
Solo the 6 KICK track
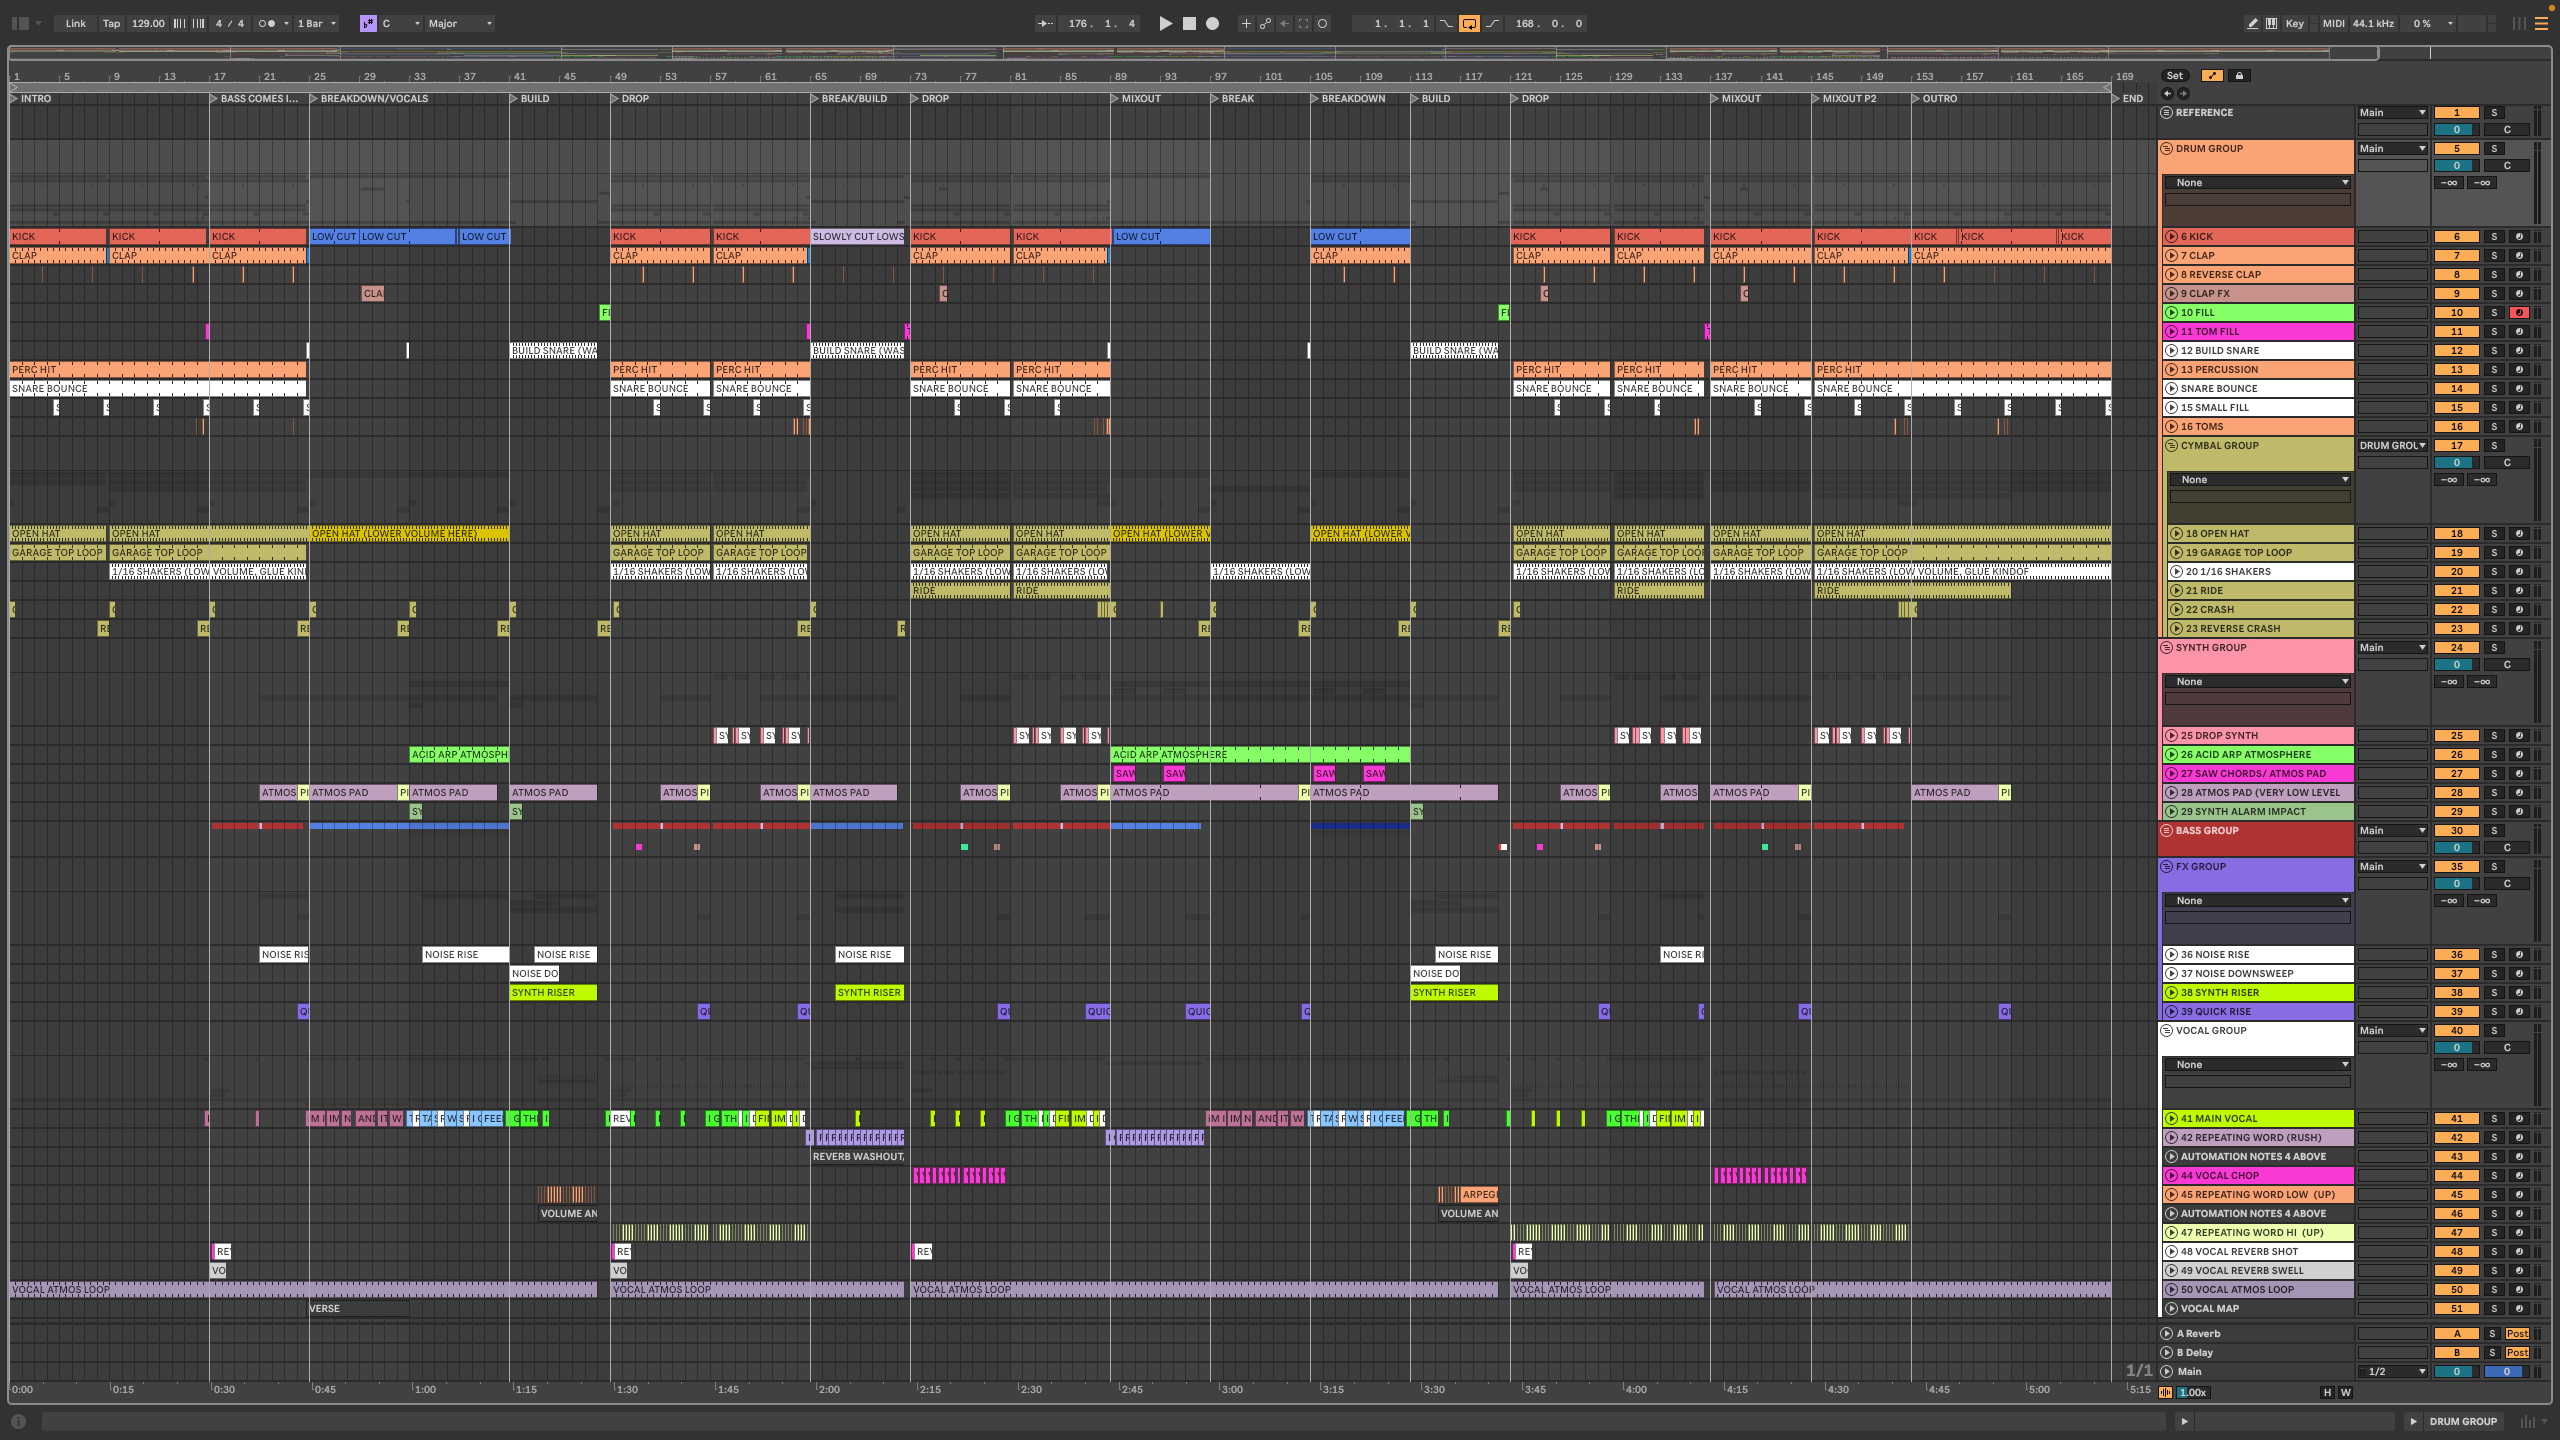[x=2494, y=237]
